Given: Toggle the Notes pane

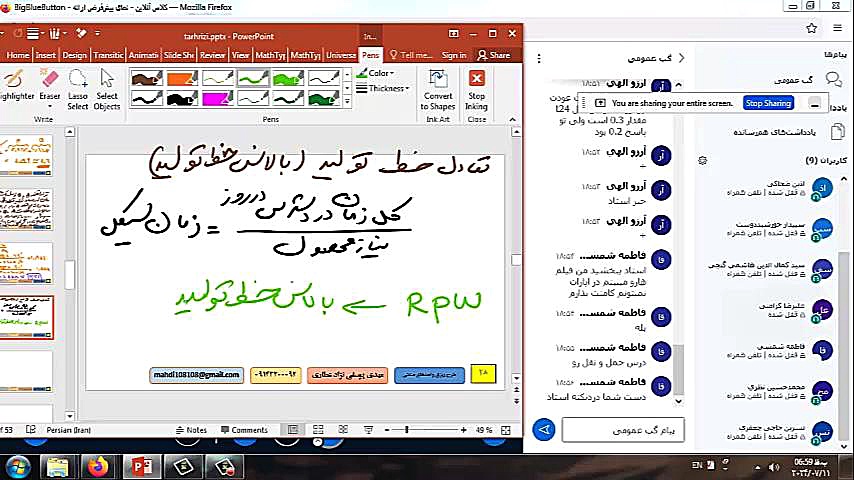Looking at the screenshot, I should (191, 430).
